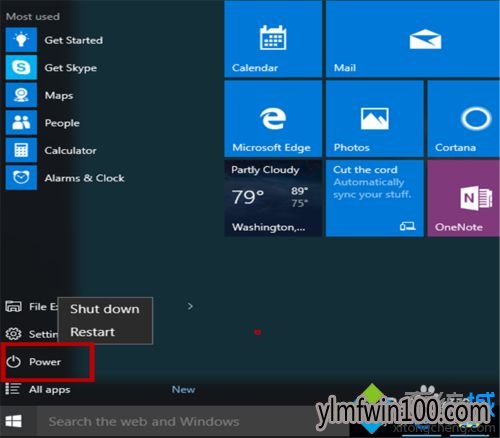Open the Get Started lightbulb icon
The width and height of the screenshot is (500, 438).
point(21,40)
